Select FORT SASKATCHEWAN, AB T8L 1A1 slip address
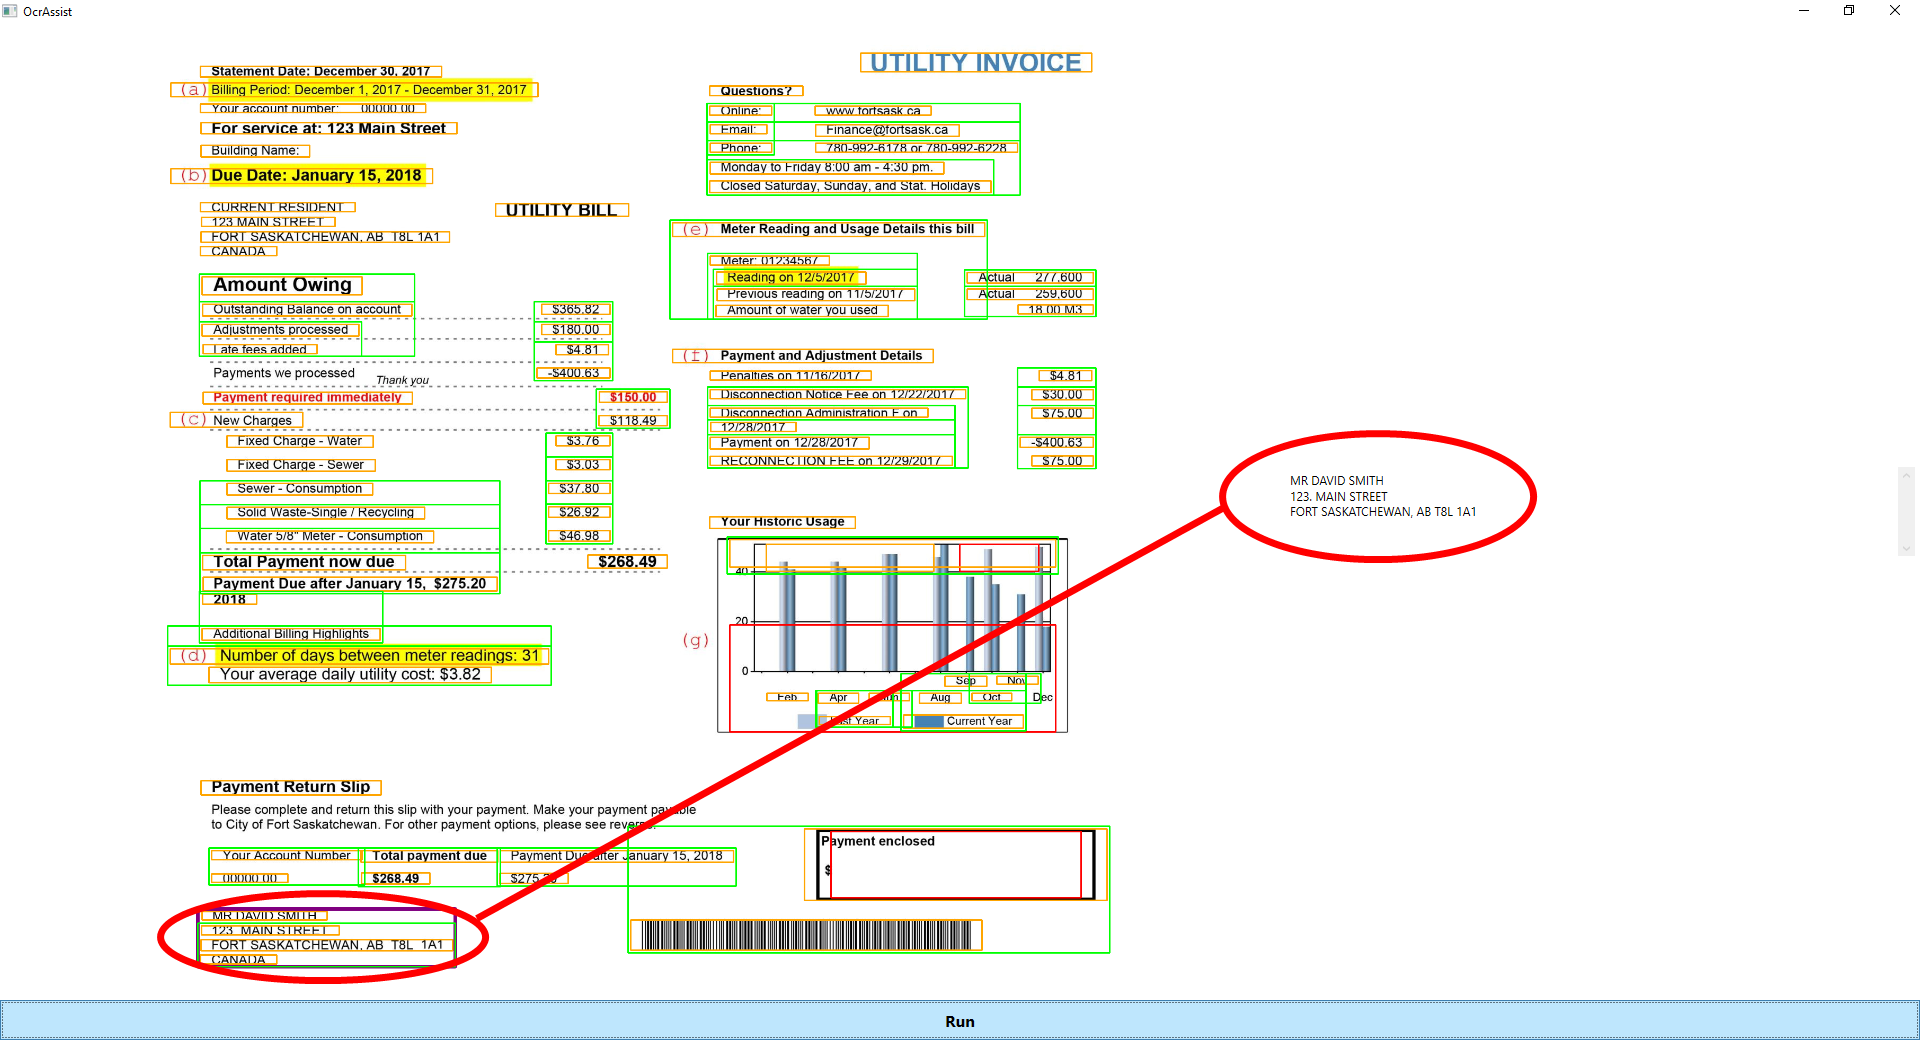1920x1040 pixels. tap(327, 945)
